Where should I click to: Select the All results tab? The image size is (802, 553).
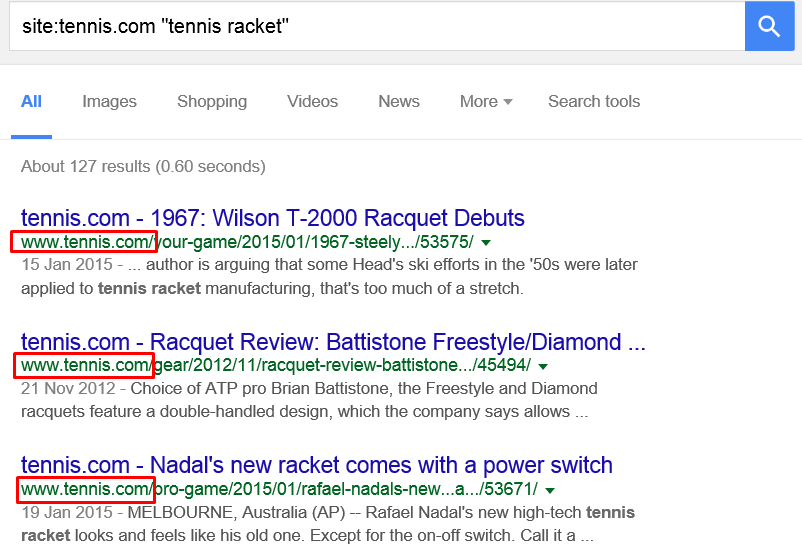[31, 101]
